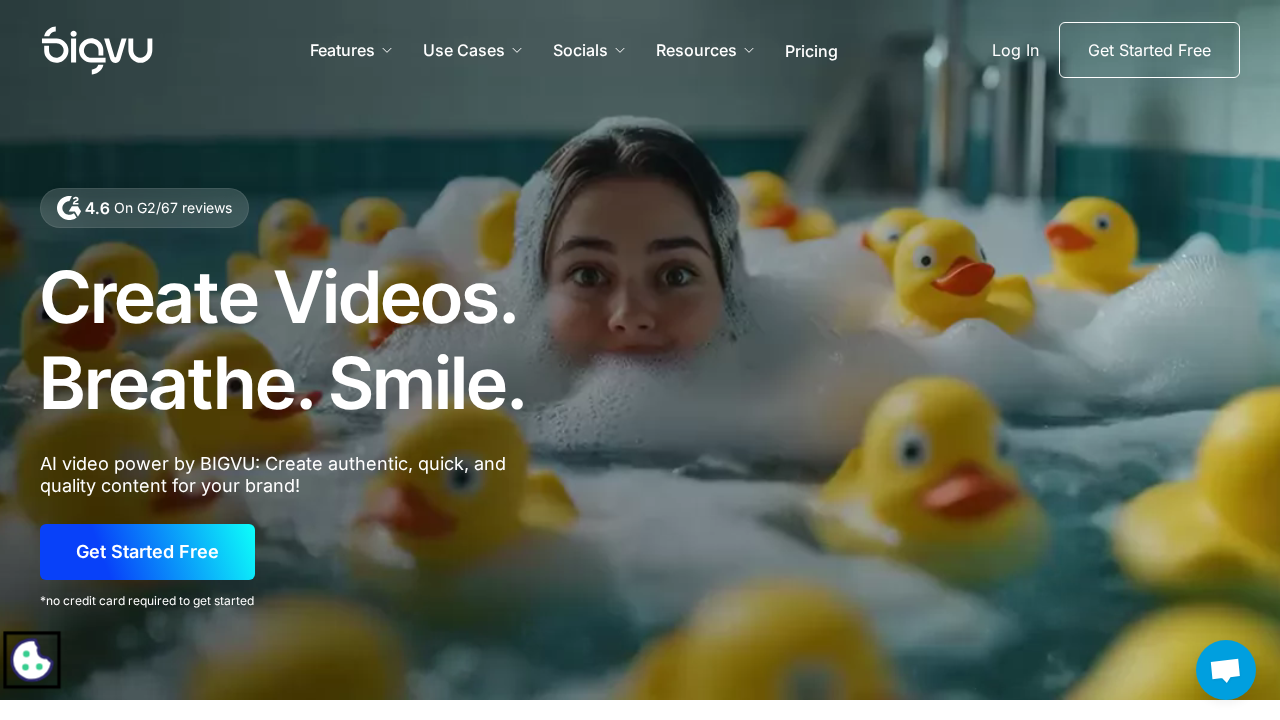Select the Features menu label

coord(342,50)
